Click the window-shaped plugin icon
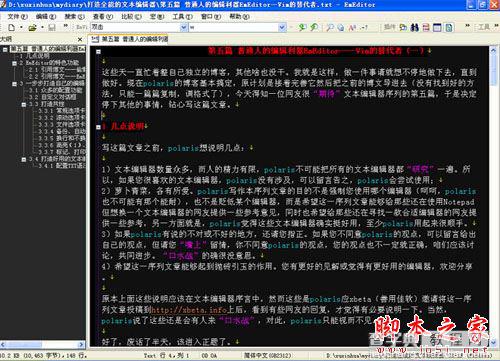 [437, 27]
